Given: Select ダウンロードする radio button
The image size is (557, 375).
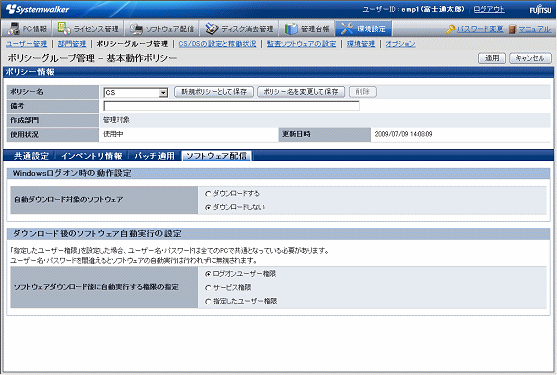Looking at the screenshot, I should click(x=208, y=194).
